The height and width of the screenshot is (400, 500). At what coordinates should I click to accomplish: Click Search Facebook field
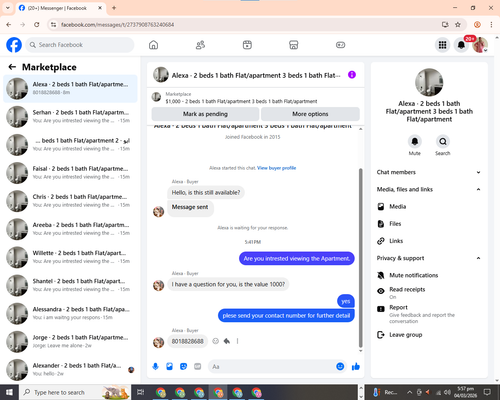pos(80,45)
